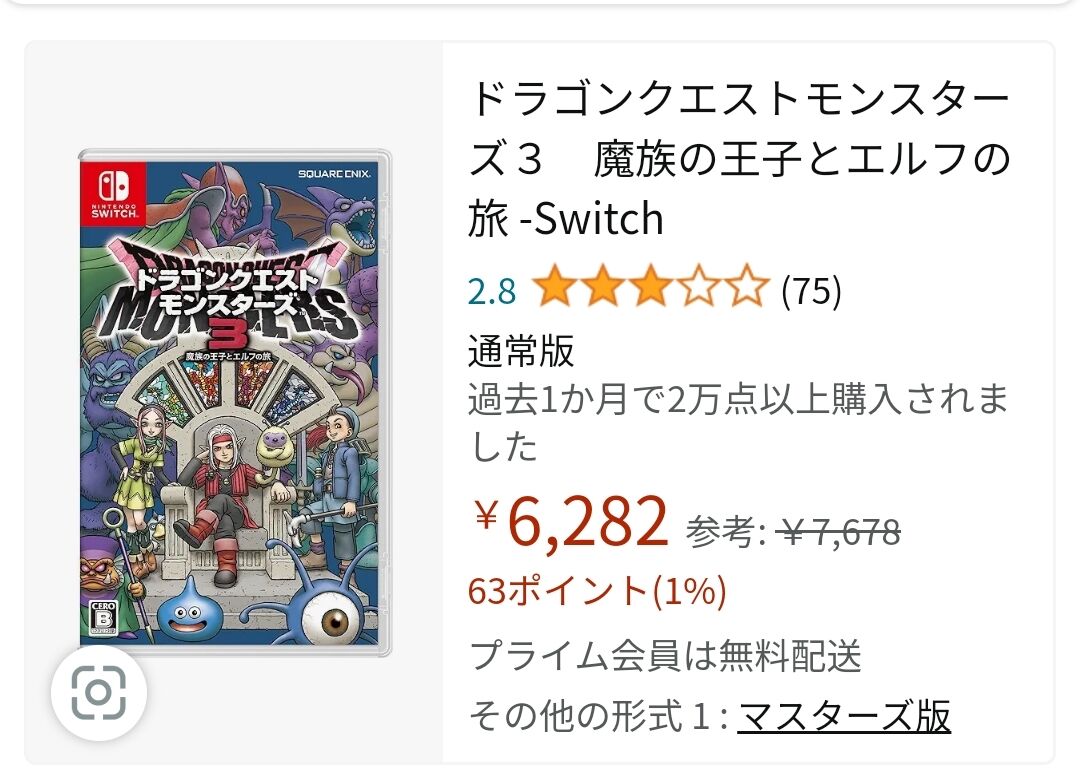Image resolution: width=1080 pixels, height=769 pixels.
Task: Click the first filled rating star
Action: tap(554, 286)
